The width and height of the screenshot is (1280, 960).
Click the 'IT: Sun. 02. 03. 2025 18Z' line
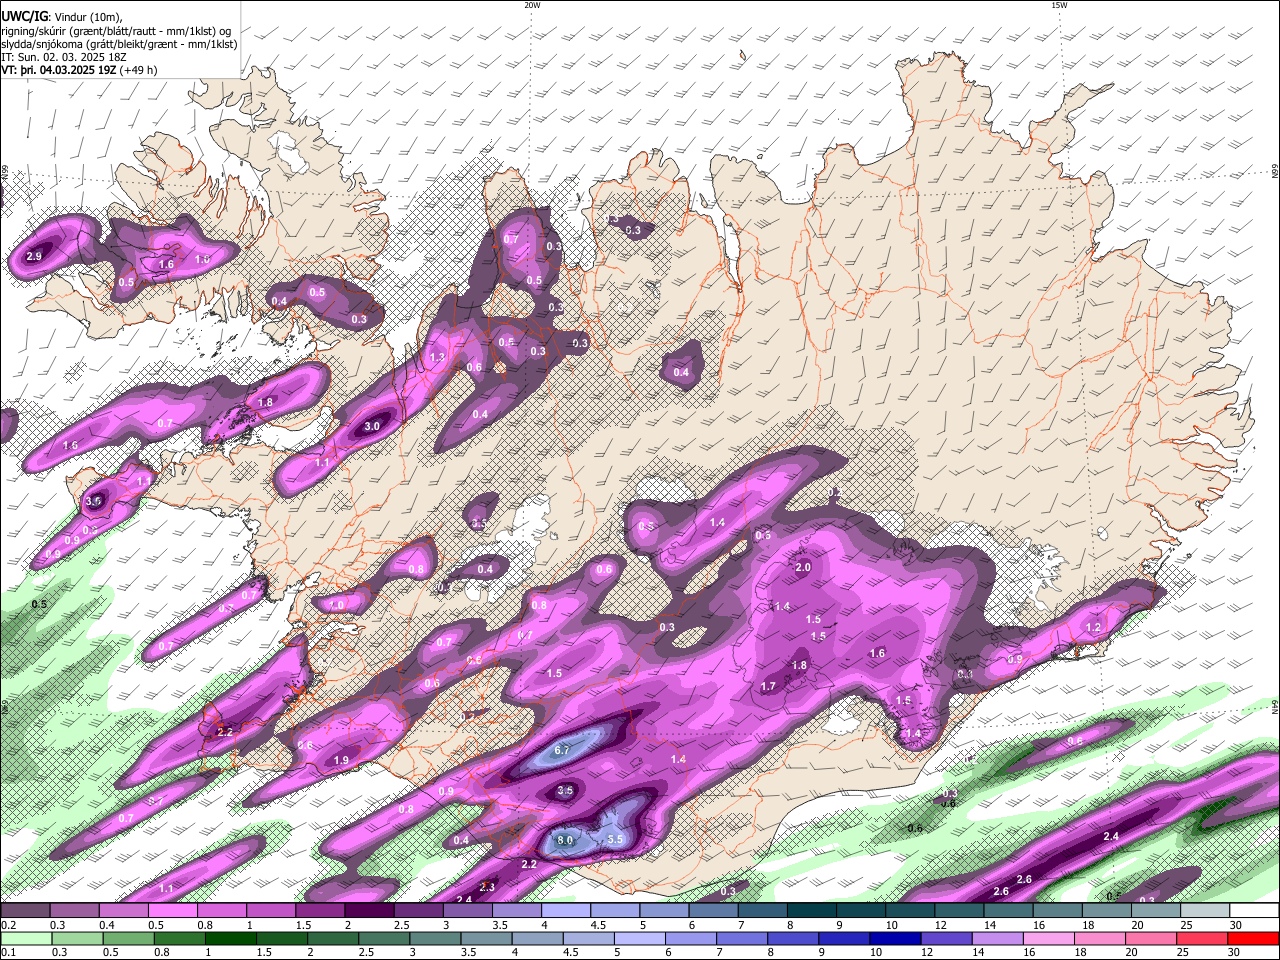[63, 57]
